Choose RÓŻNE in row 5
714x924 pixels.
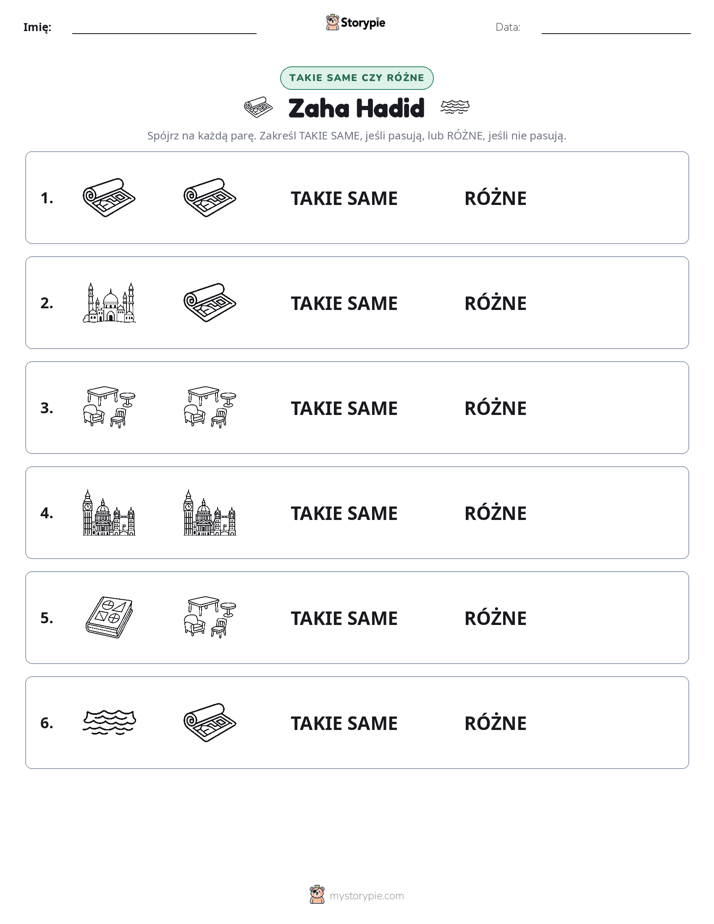[495, 618]
